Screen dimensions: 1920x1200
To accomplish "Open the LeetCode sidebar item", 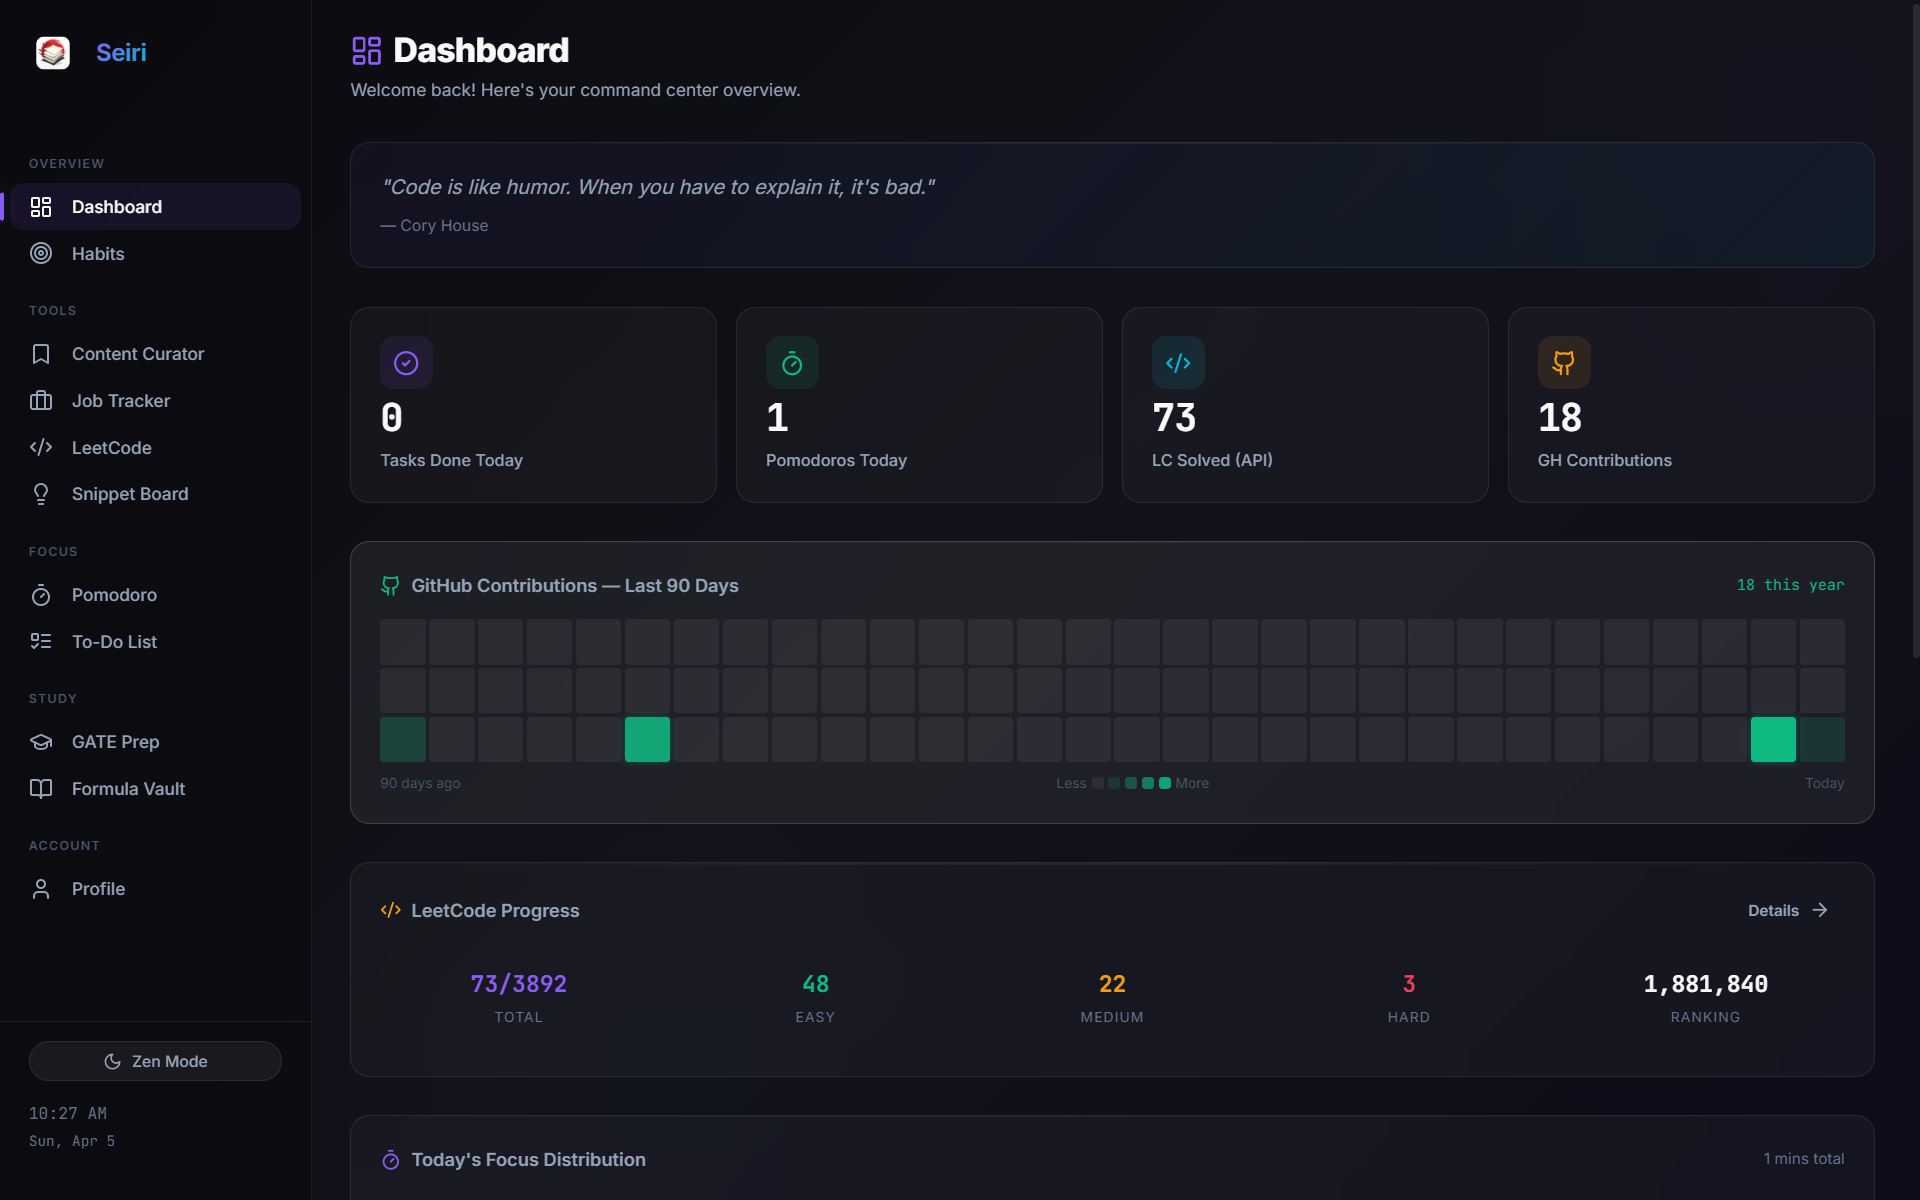I will pyautogui.click(x=111, y=448).
